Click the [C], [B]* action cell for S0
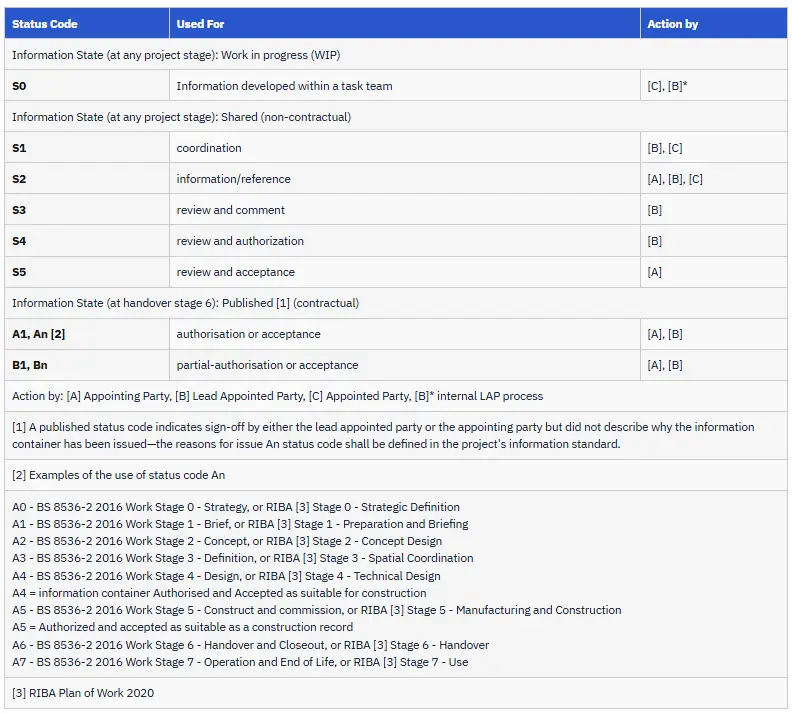 click(714, 85)
